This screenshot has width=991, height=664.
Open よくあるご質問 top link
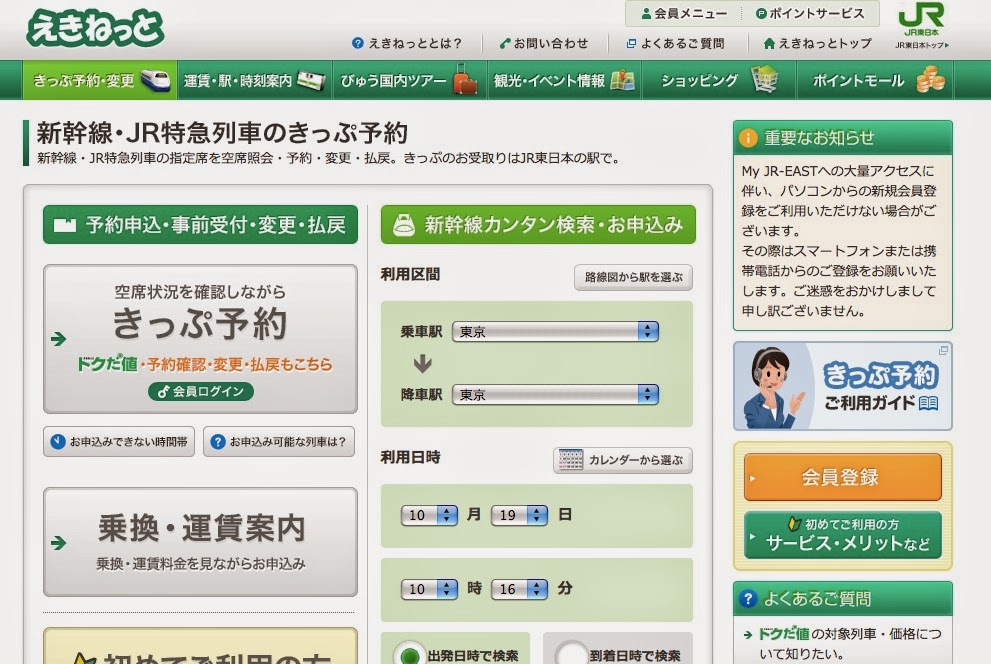pos(675,43)
